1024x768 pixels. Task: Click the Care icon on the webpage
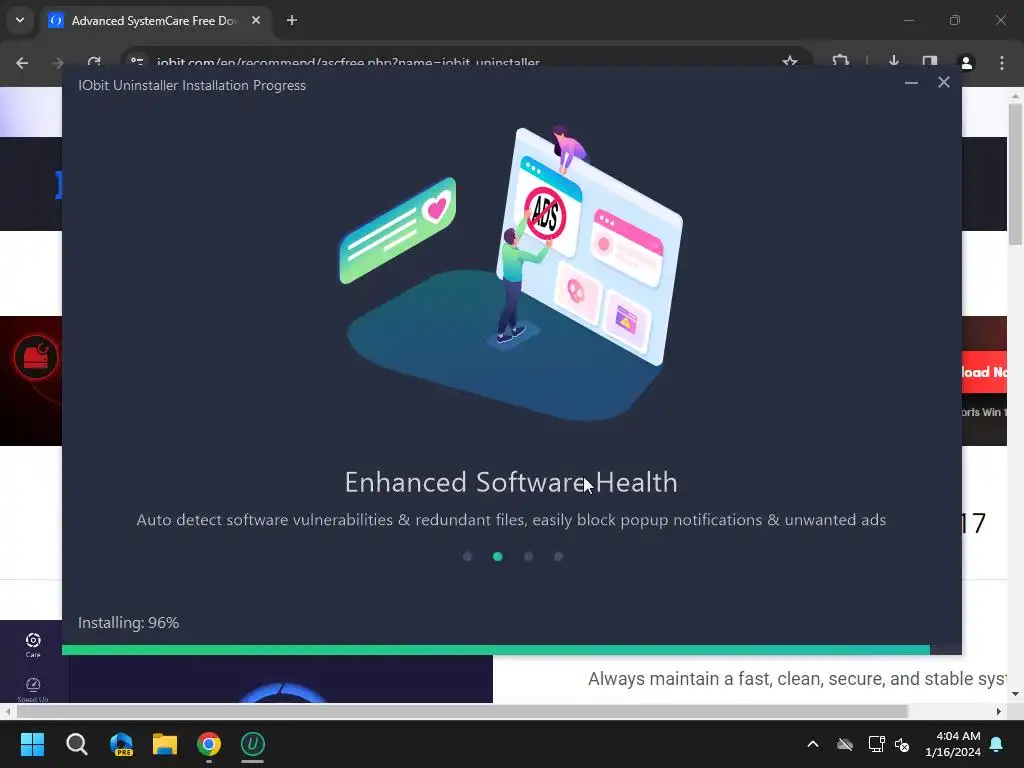coord(33,645)
